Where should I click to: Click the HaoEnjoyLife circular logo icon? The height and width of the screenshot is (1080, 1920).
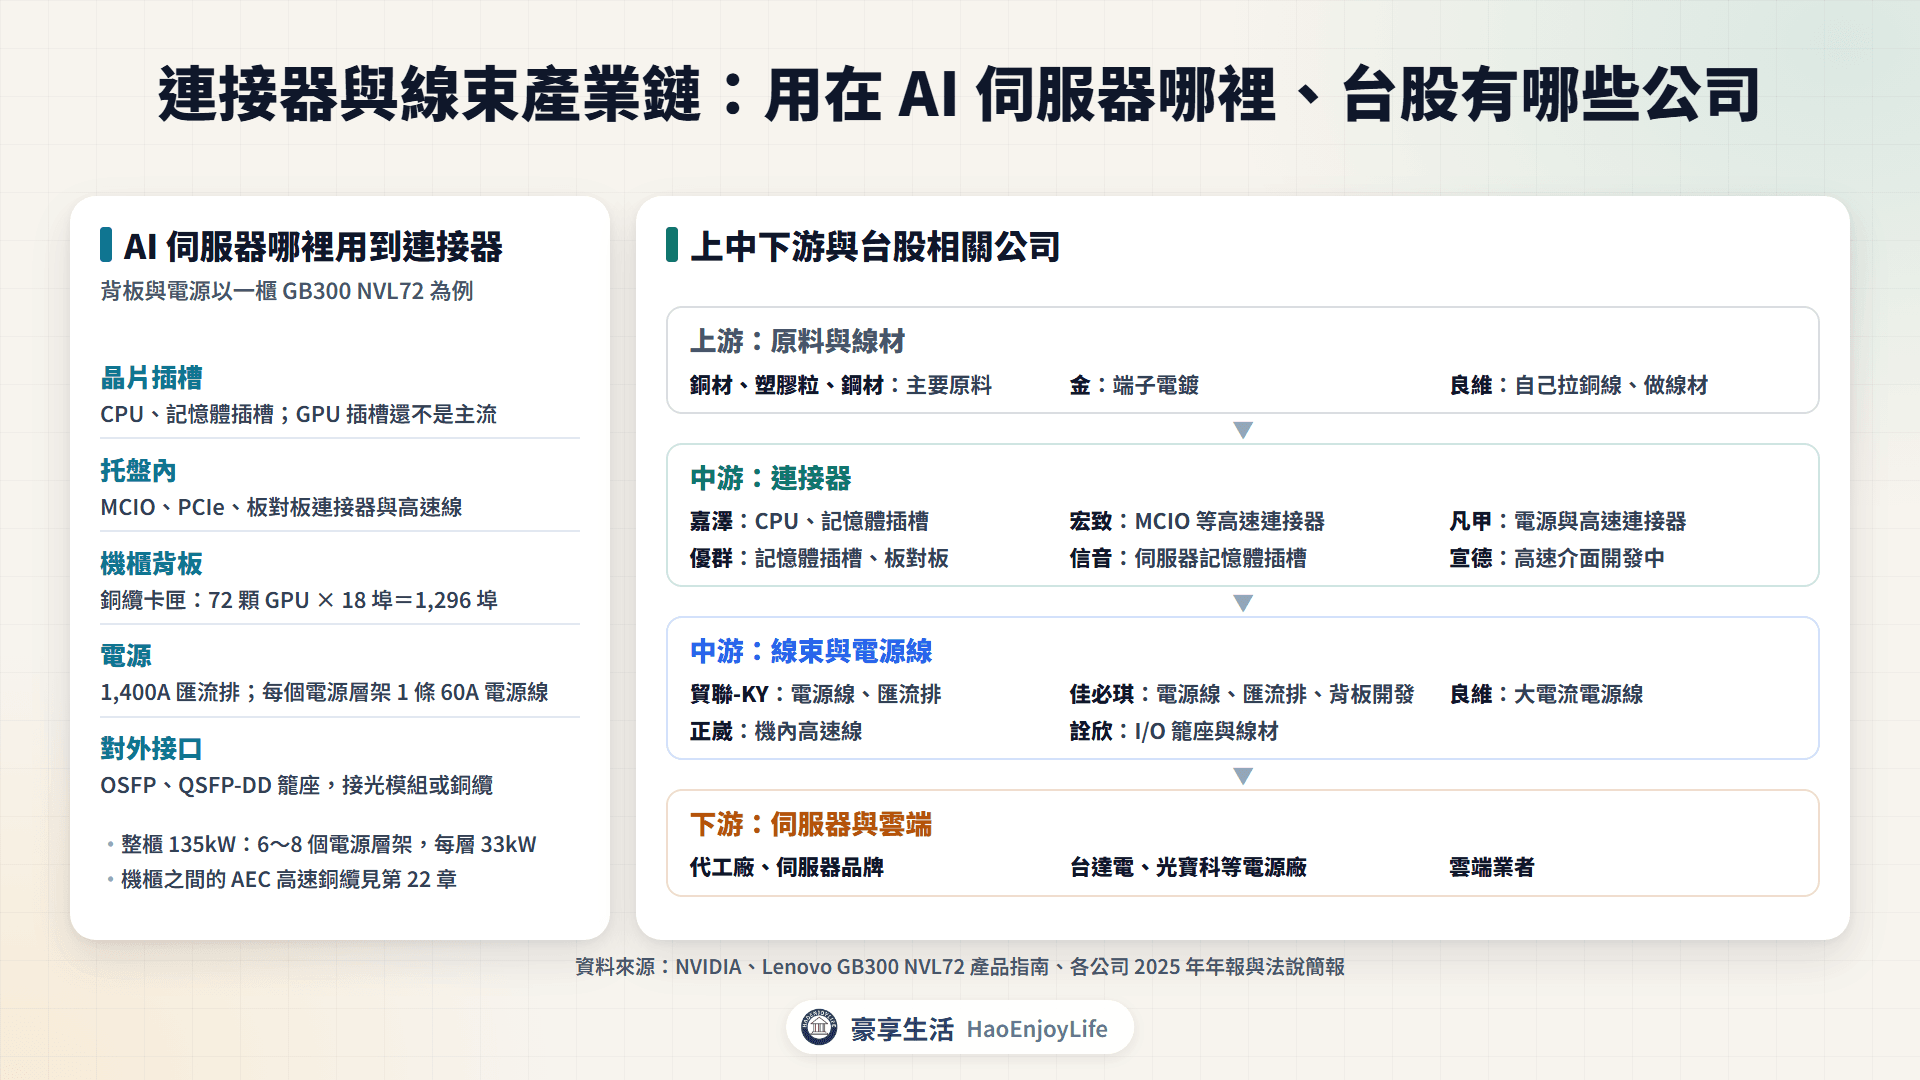click(819, 1027)
